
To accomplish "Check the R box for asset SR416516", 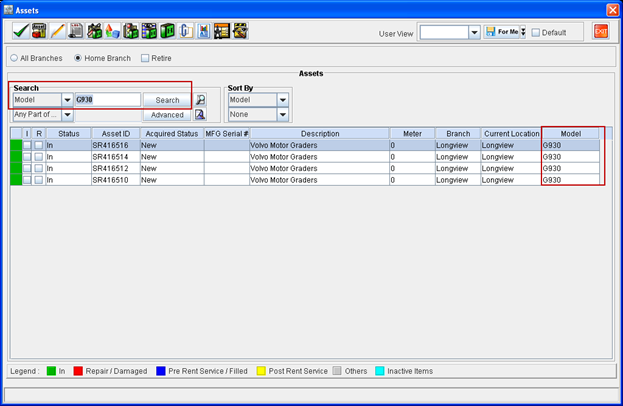I will (x=39, y=145).
